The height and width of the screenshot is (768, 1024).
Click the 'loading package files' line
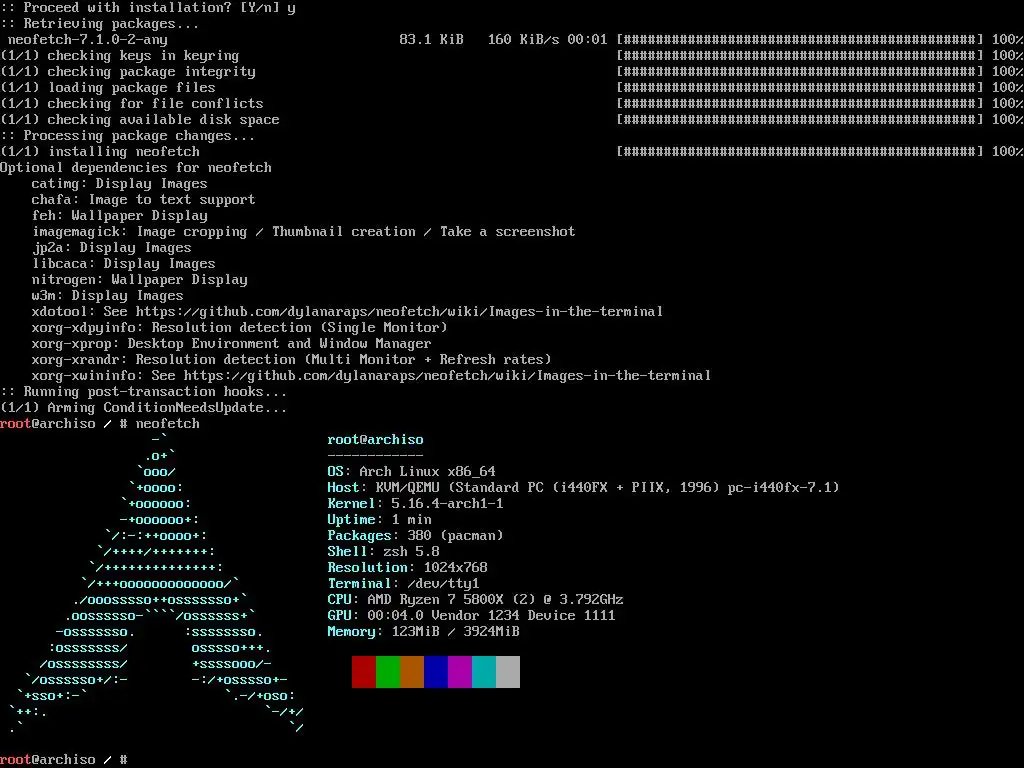[x=108, y=88]
